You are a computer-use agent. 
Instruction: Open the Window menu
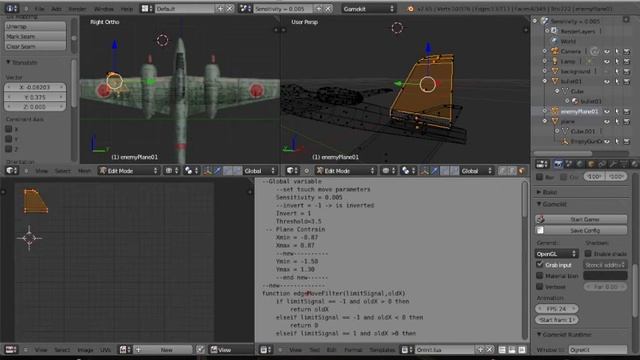104,9
